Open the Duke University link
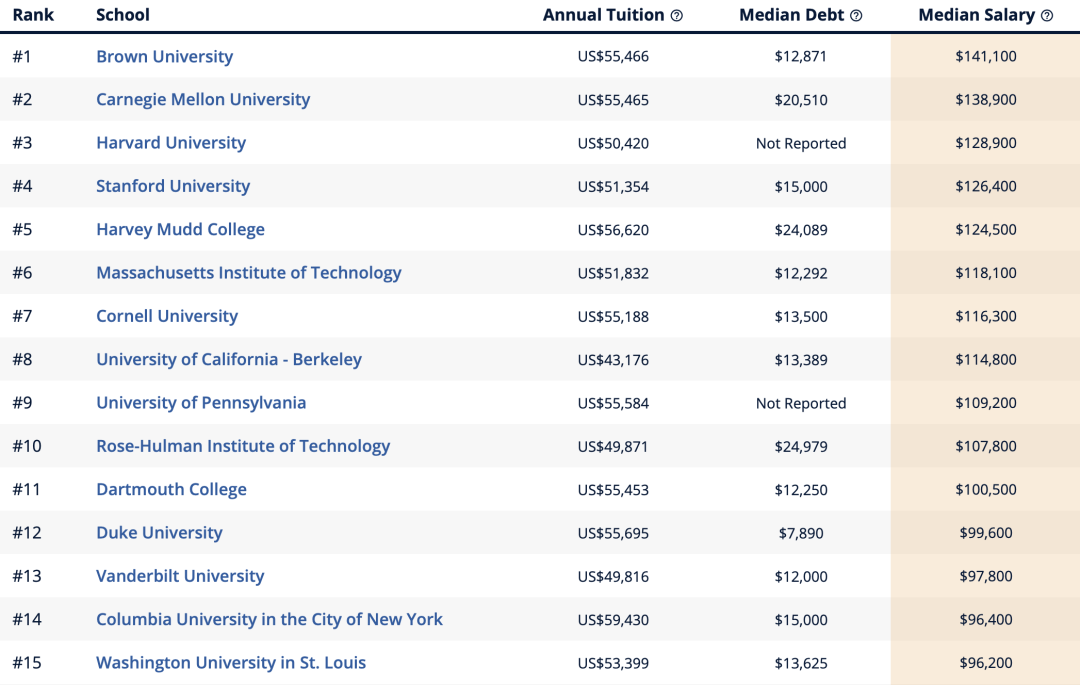1080x685 pixels. click(x=159, y=534)
